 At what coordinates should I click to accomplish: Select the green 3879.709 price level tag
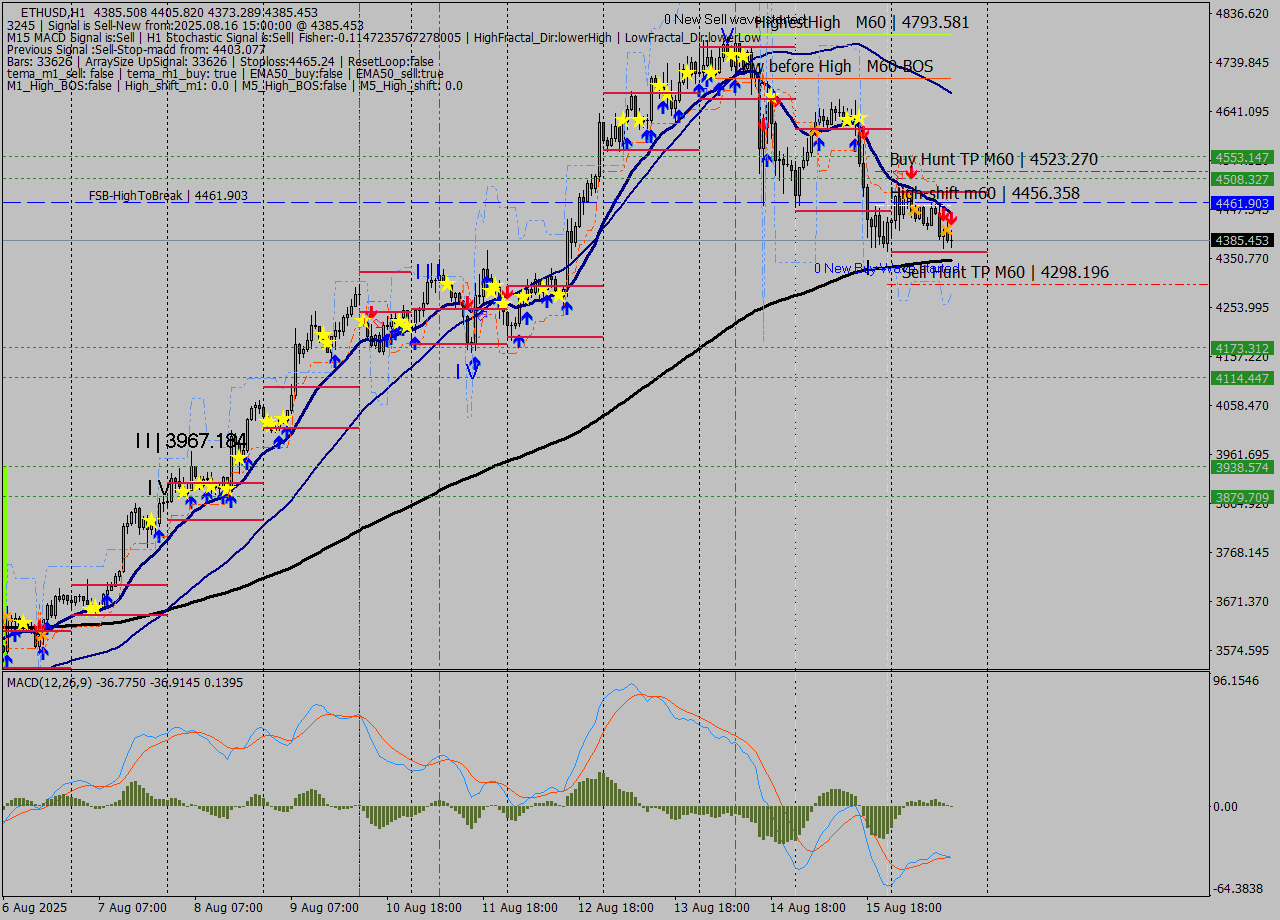coord(1241,497)
